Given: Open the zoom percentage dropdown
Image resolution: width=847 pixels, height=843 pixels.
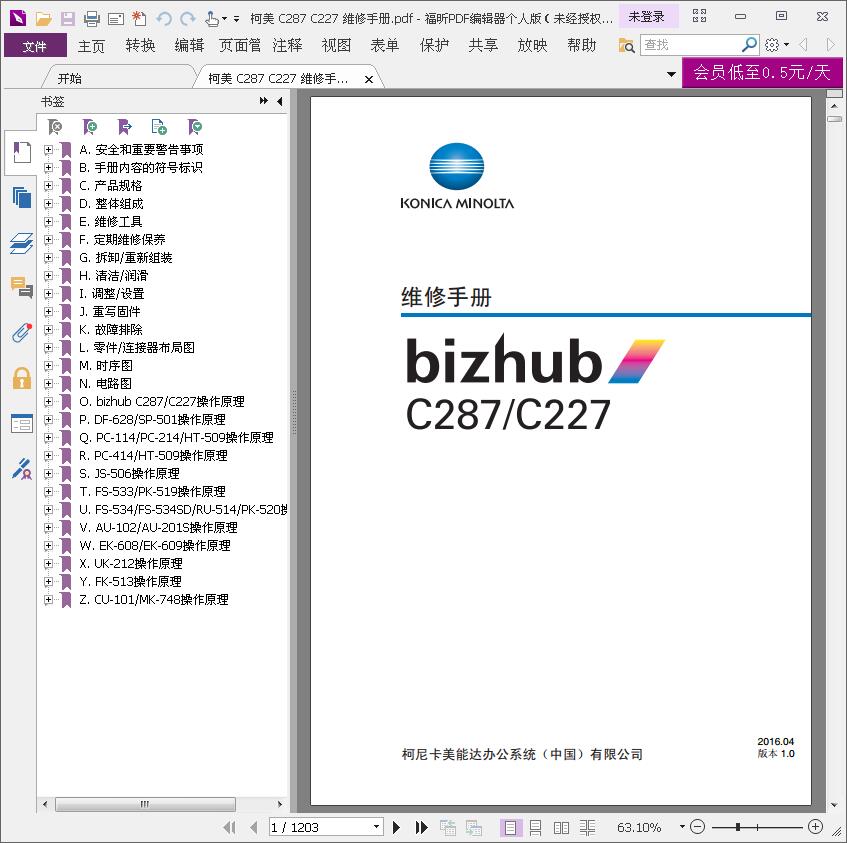Looking at the screenshot, I should (682, 827).
